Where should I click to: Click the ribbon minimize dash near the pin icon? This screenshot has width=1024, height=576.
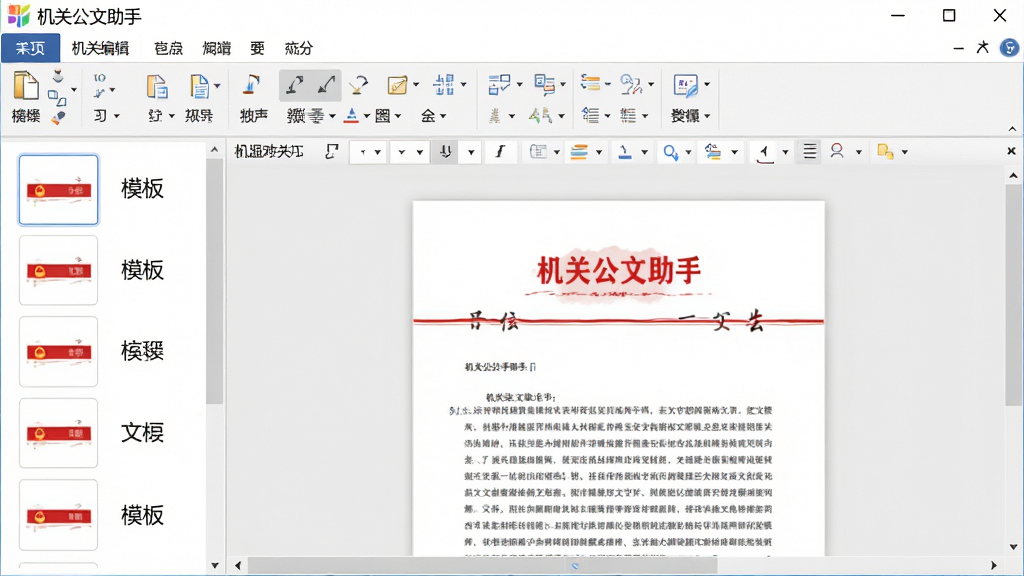point(958,48)
